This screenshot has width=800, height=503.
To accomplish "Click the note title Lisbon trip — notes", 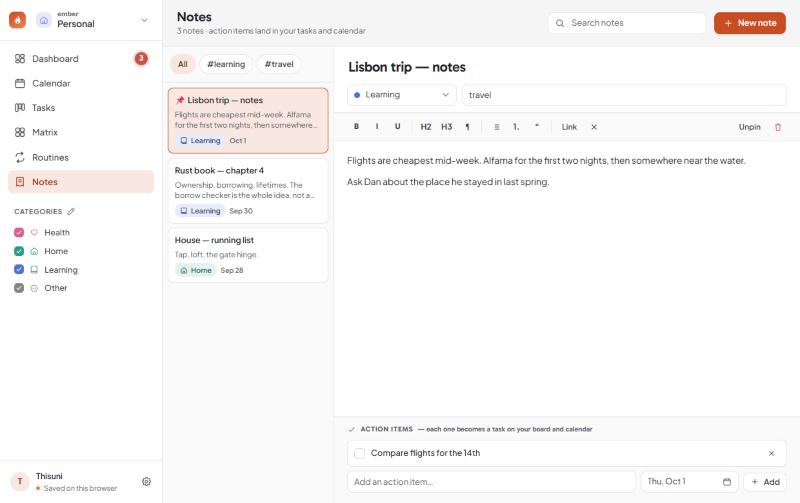I will [407, 67].
